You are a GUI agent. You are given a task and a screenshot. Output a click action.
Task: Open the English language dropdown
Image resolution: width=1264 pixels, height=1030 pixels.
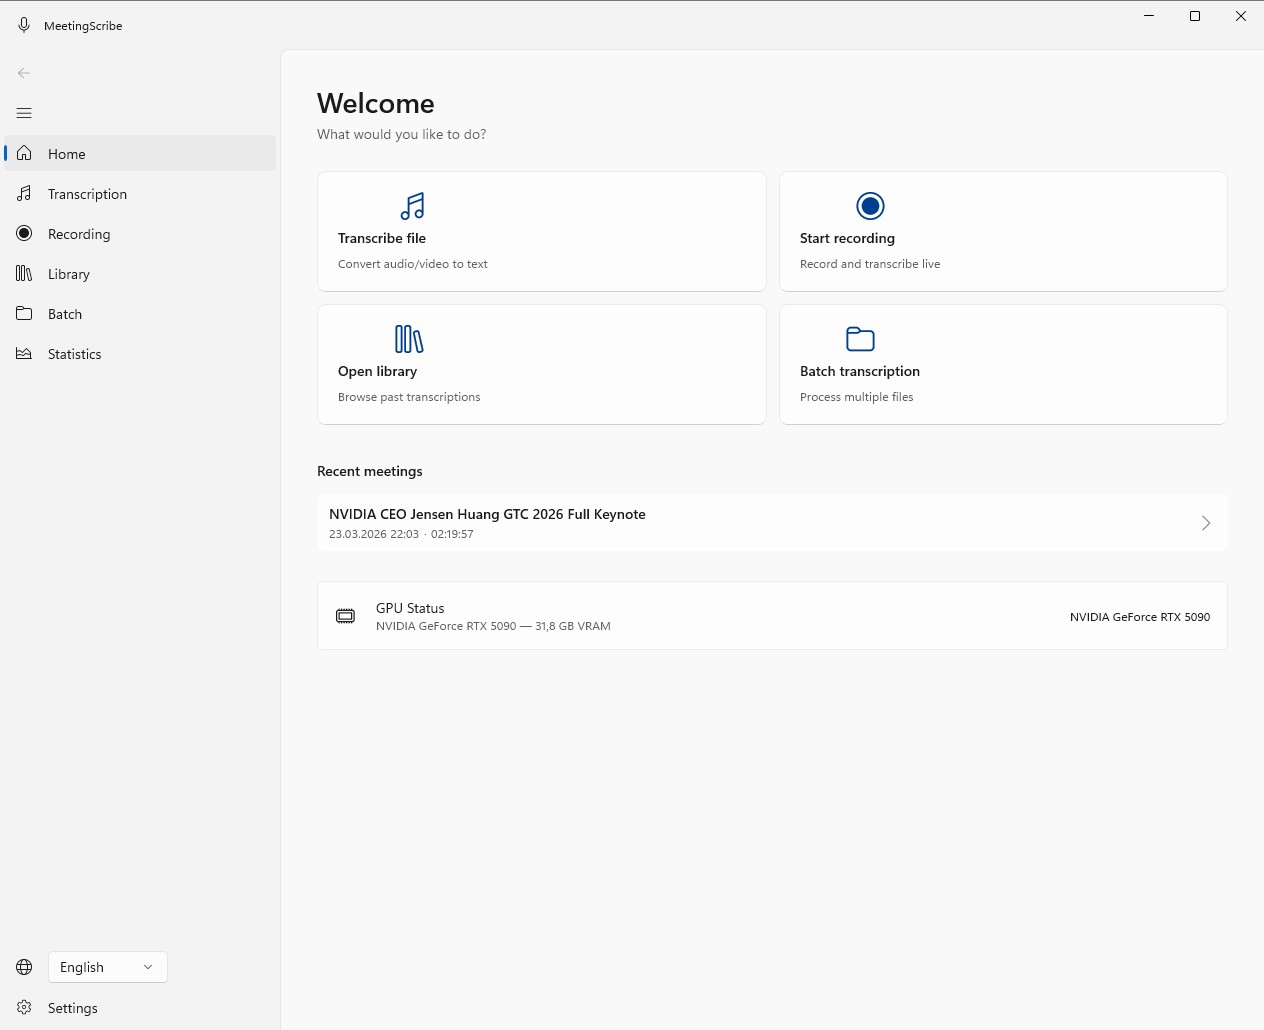tap(107, 966)
